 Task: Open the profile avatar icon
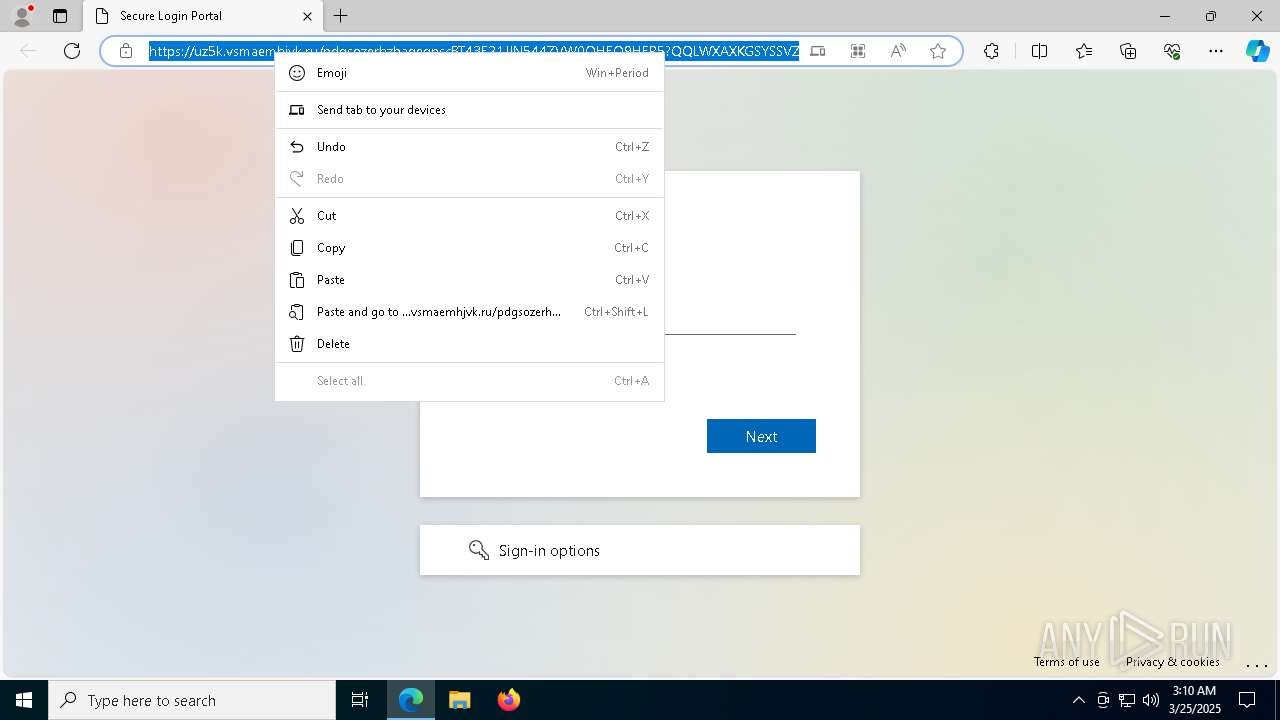(22, 16)
